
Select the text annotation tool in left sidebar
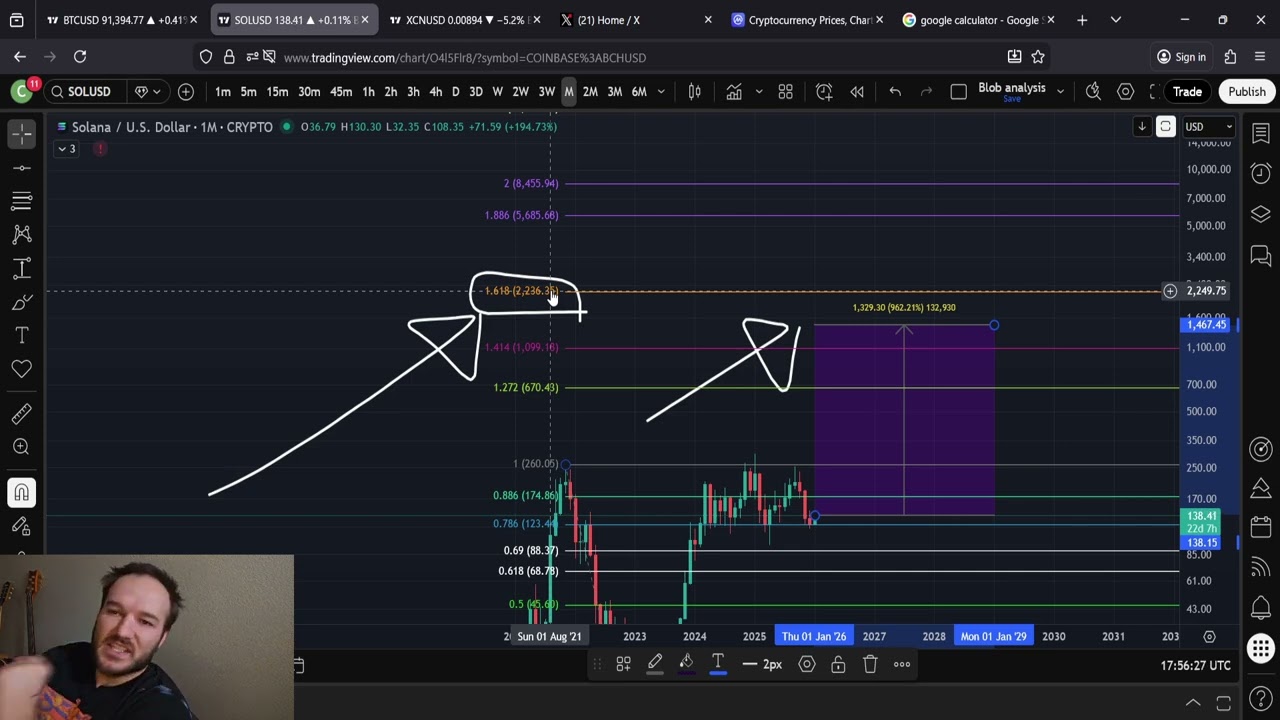pyautogui.click(x=22, y=335)
